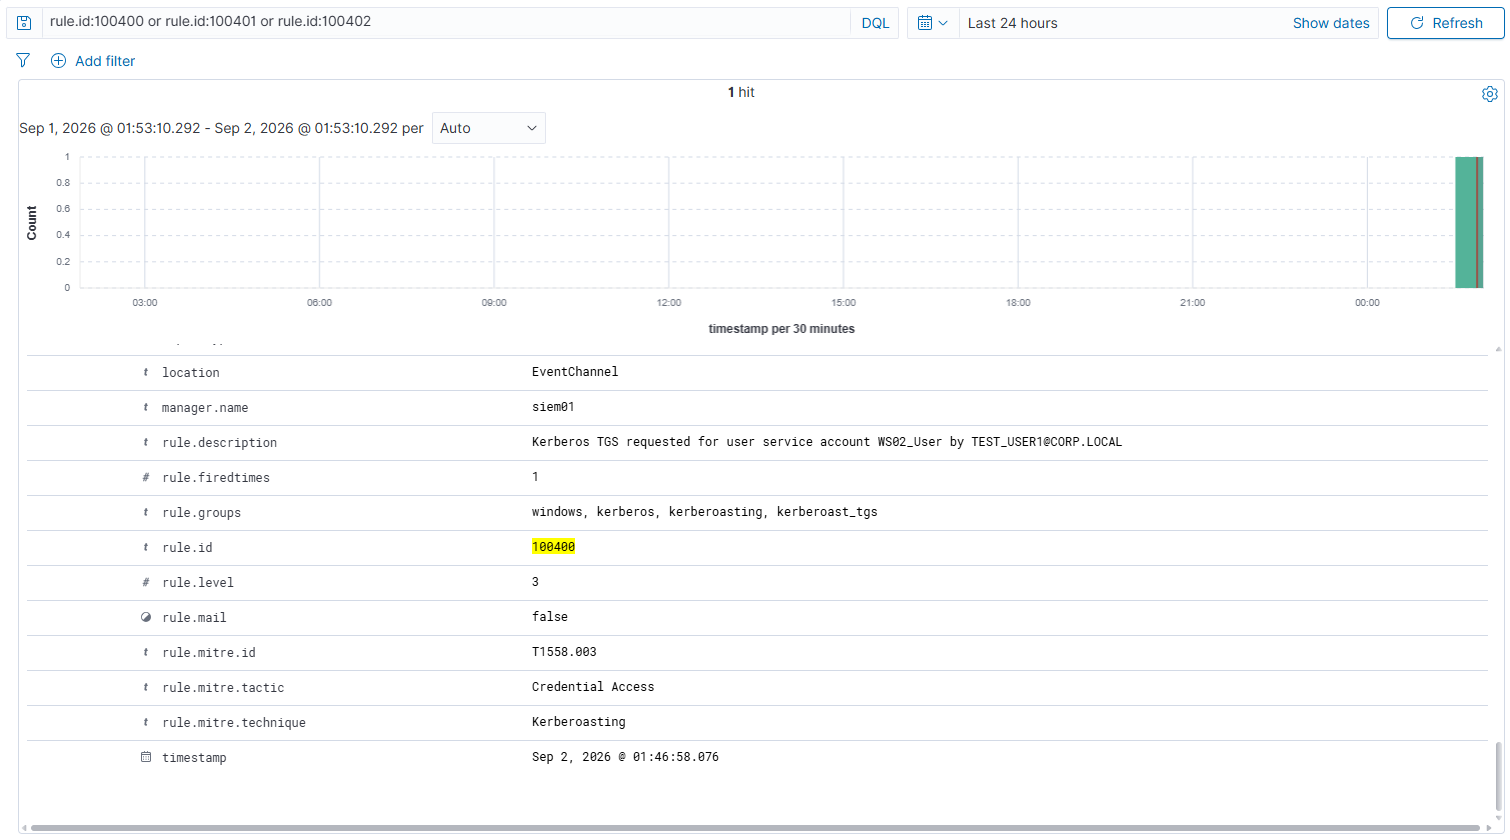Screen dimensions: 1510x840
Task: Click the siem01 manager name value
Action: 553,407
